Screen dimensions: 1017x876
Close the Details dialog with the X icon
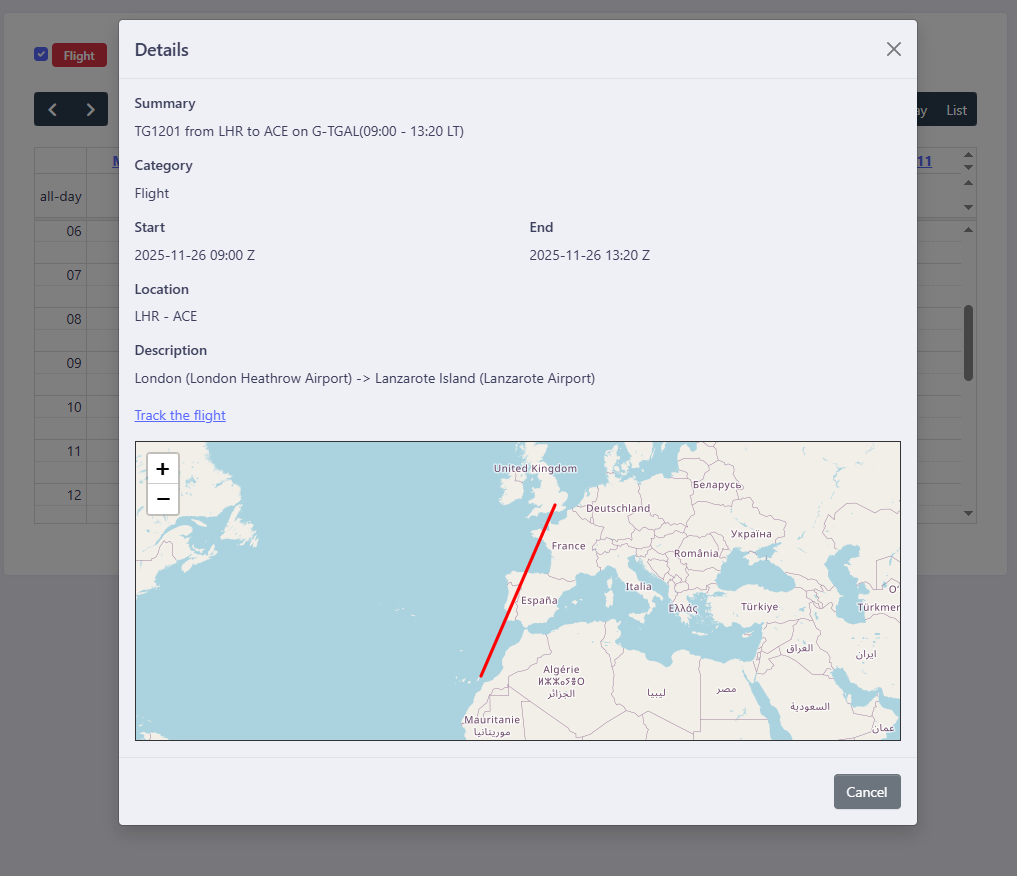(893, 49)
